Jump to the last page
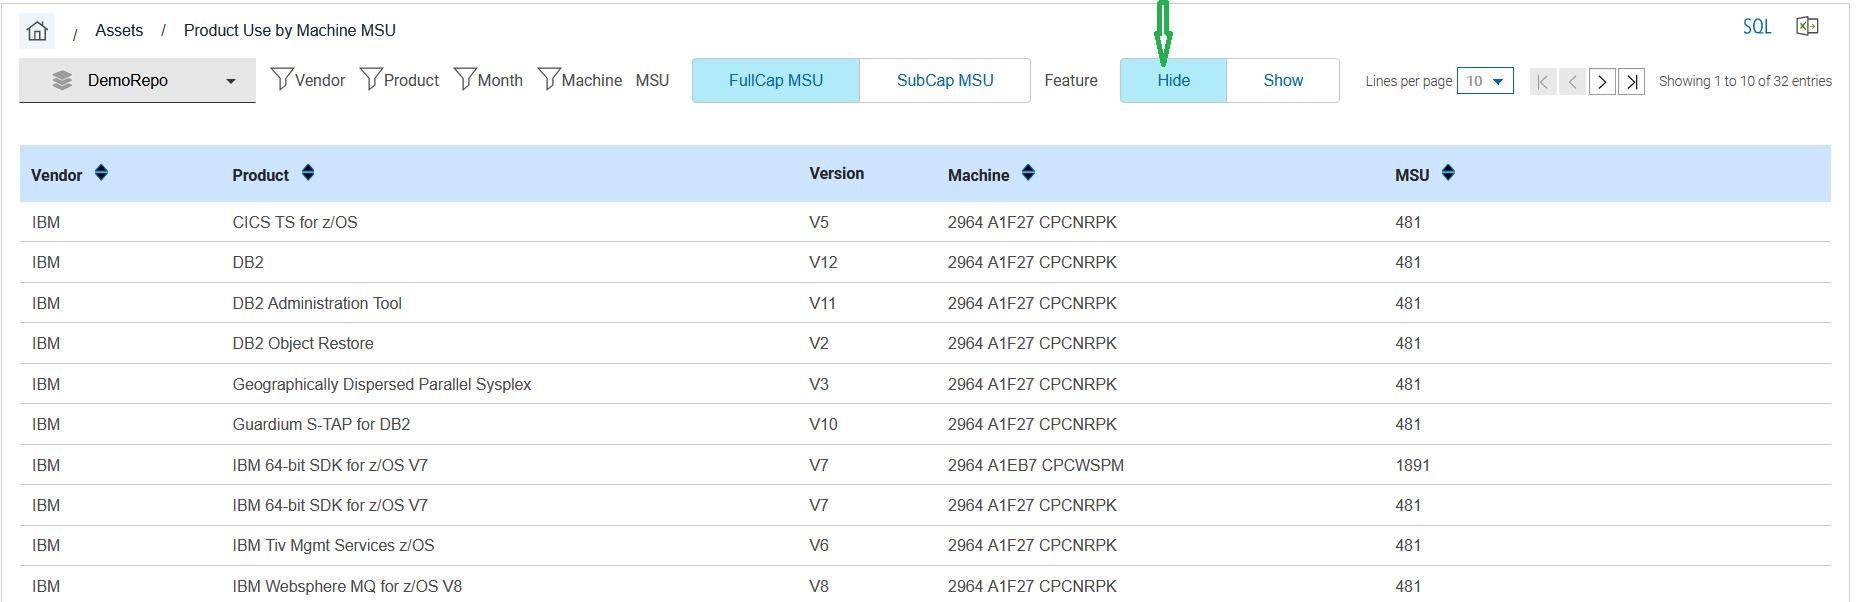The image size is (1856, 602). tap(1632, 82)
